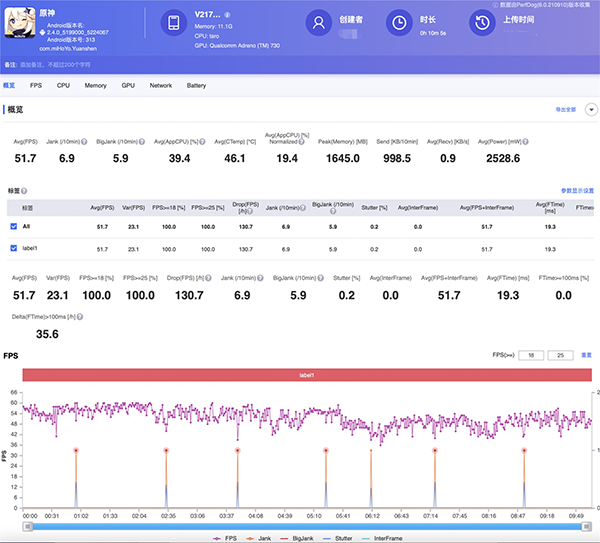Switch to the CPU tab
600x543 pixels.
click(63, 86)
